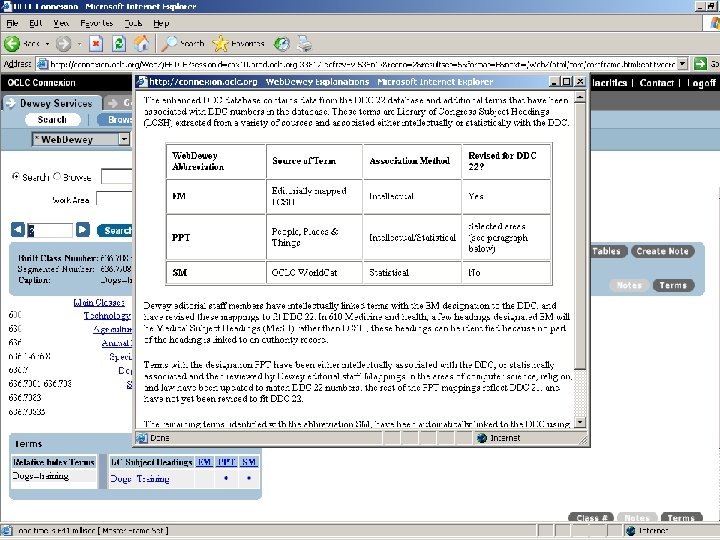The image size is (720, 540).
Task: Click the Logoff link in header
Action: [701, 83]
